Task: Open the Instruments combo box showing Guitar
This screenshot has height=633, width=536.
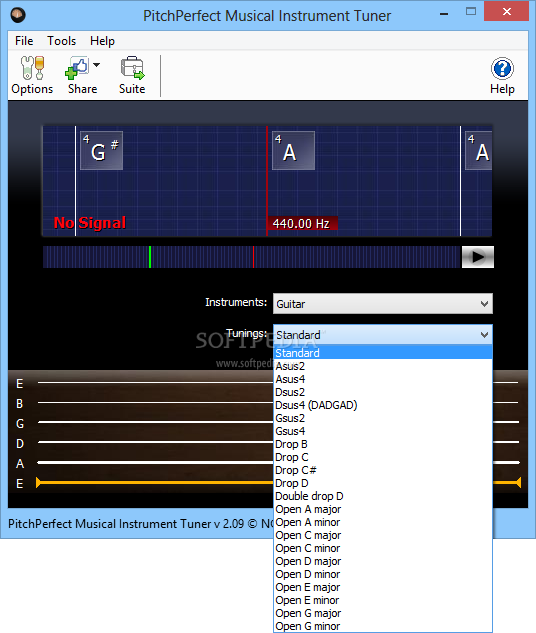Action: tap(383, 304)
